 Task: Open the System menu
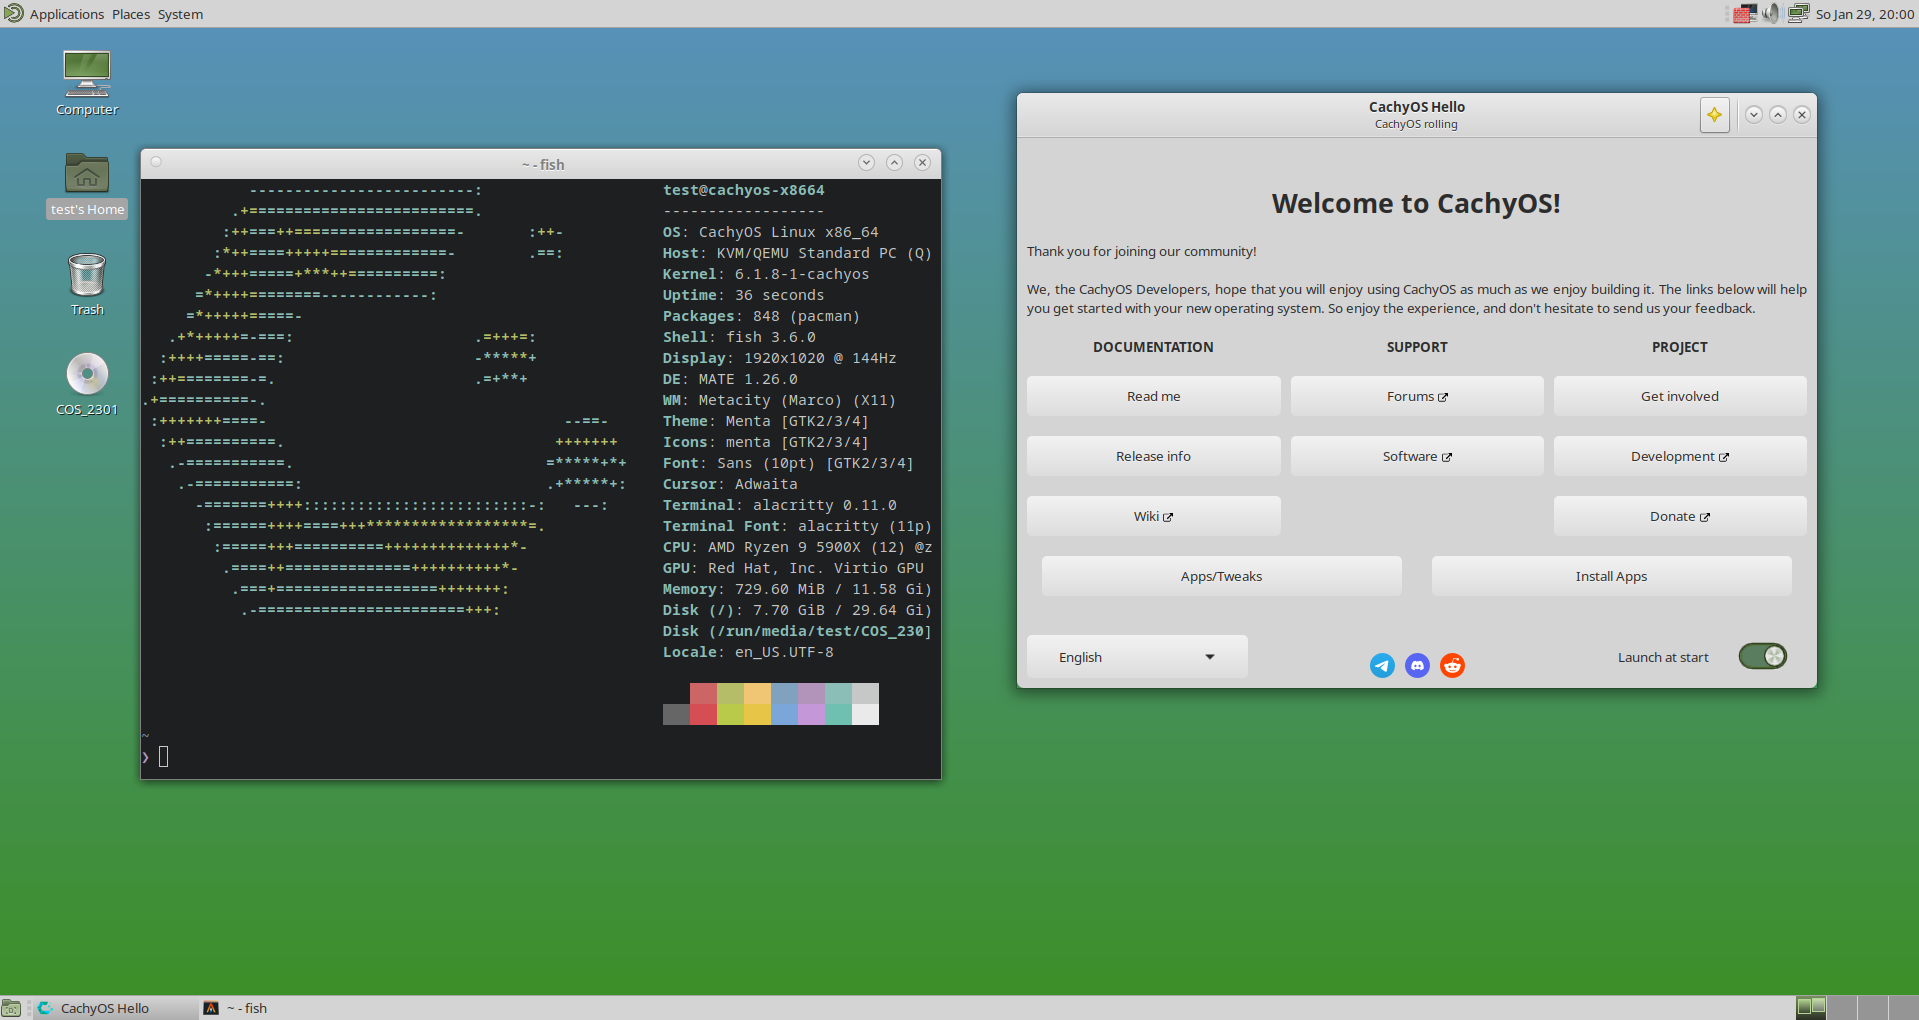click(x=180, y=14)
